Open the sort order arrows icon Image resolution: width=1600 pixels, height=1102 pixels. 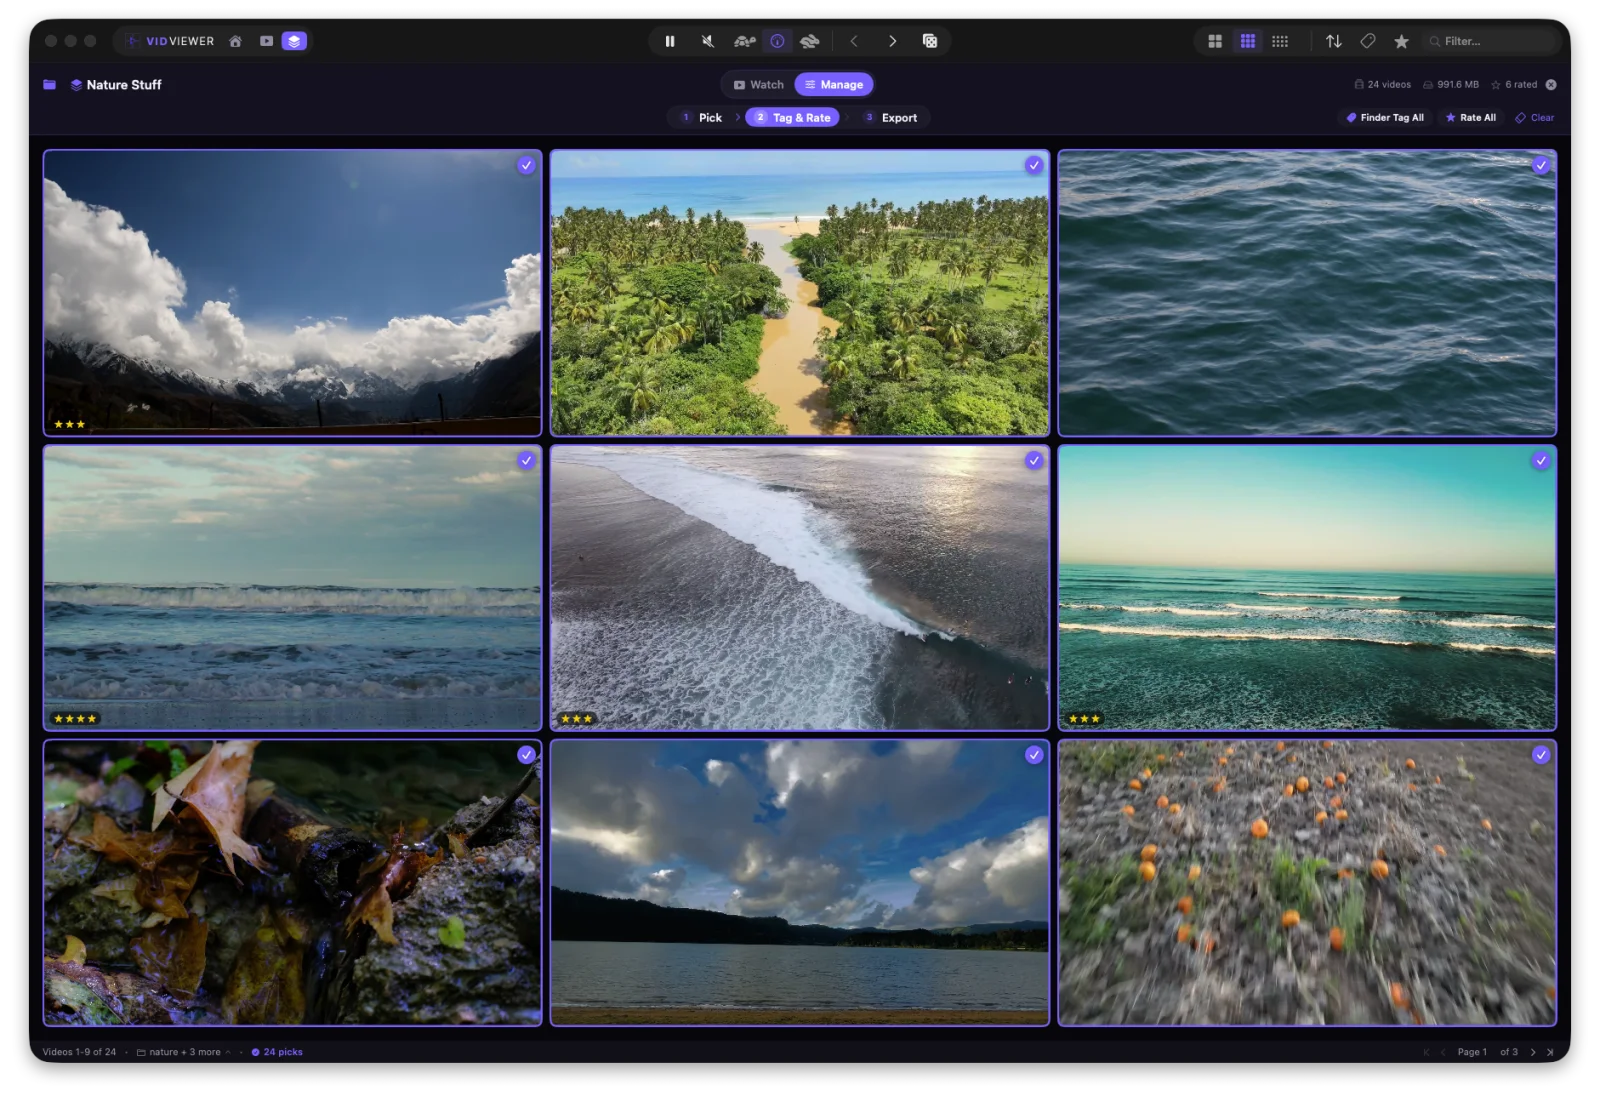(1334, 41)
